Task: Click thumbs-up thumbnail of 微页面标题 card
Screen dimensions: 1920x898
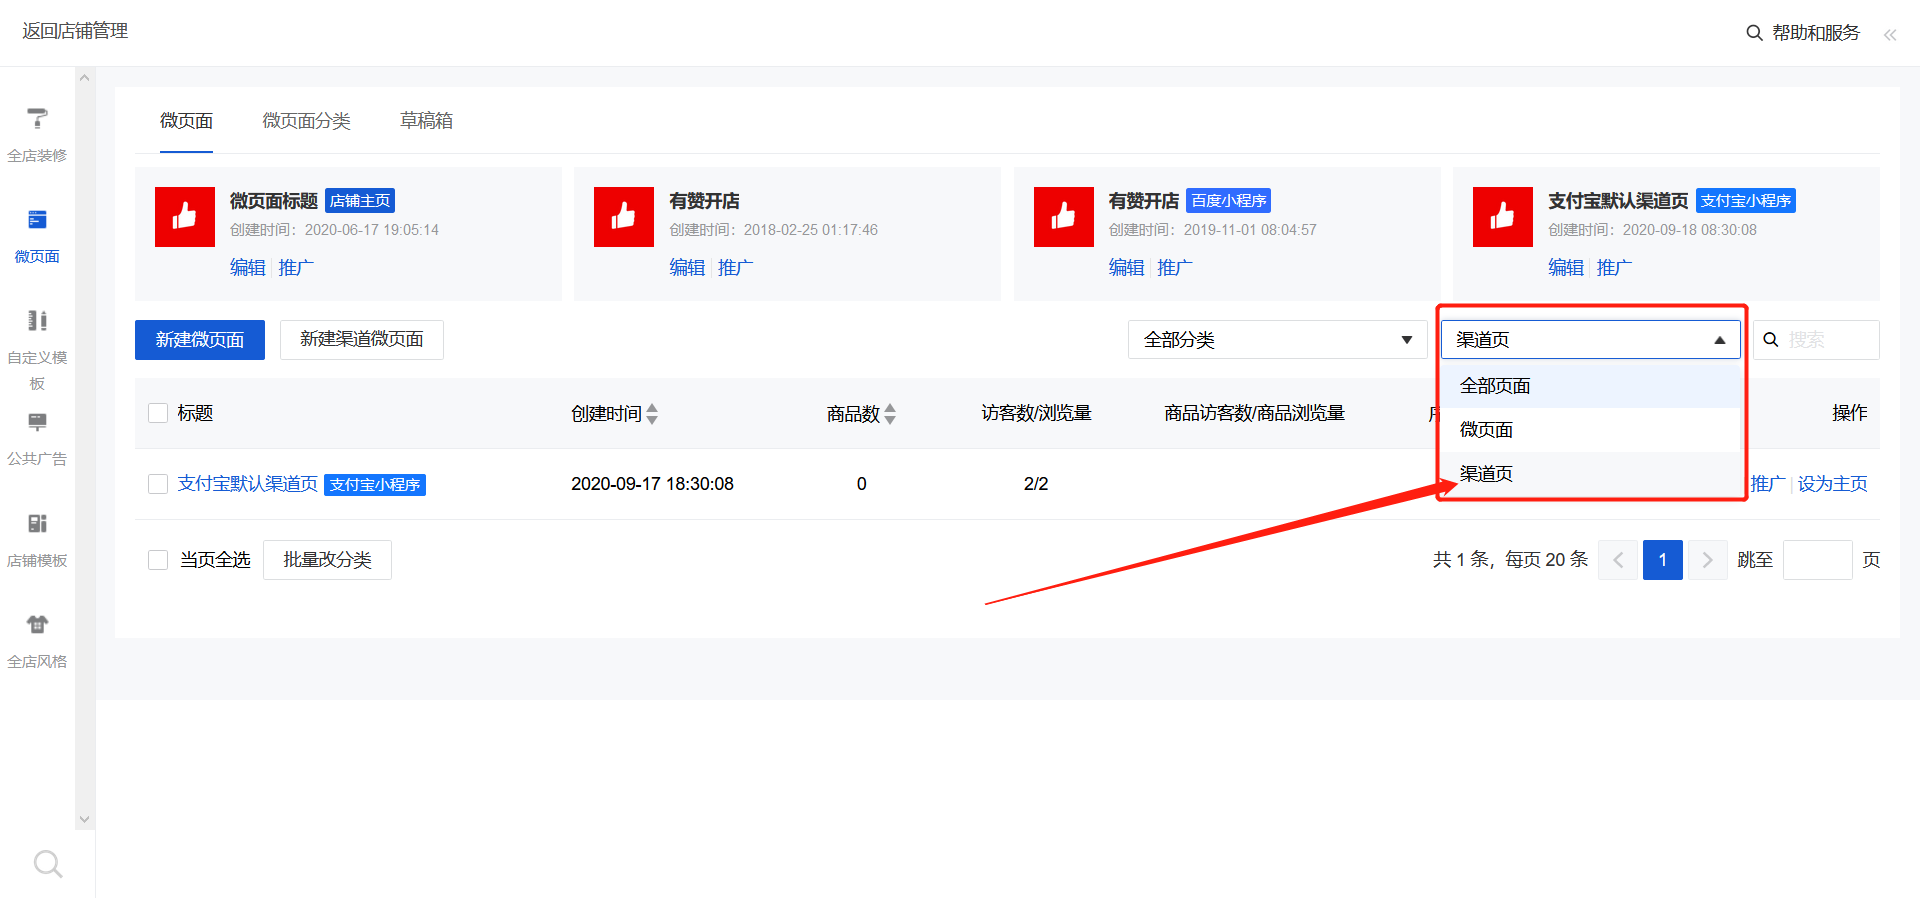Action: coord(185,217)
